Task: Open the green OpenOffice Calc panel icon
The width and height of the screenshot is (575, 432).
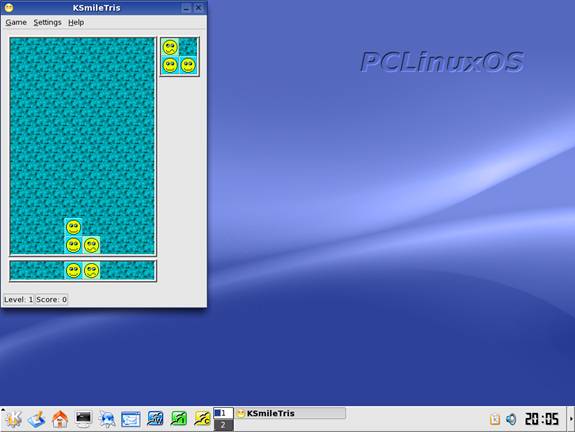Action: (x=179, y=419)
